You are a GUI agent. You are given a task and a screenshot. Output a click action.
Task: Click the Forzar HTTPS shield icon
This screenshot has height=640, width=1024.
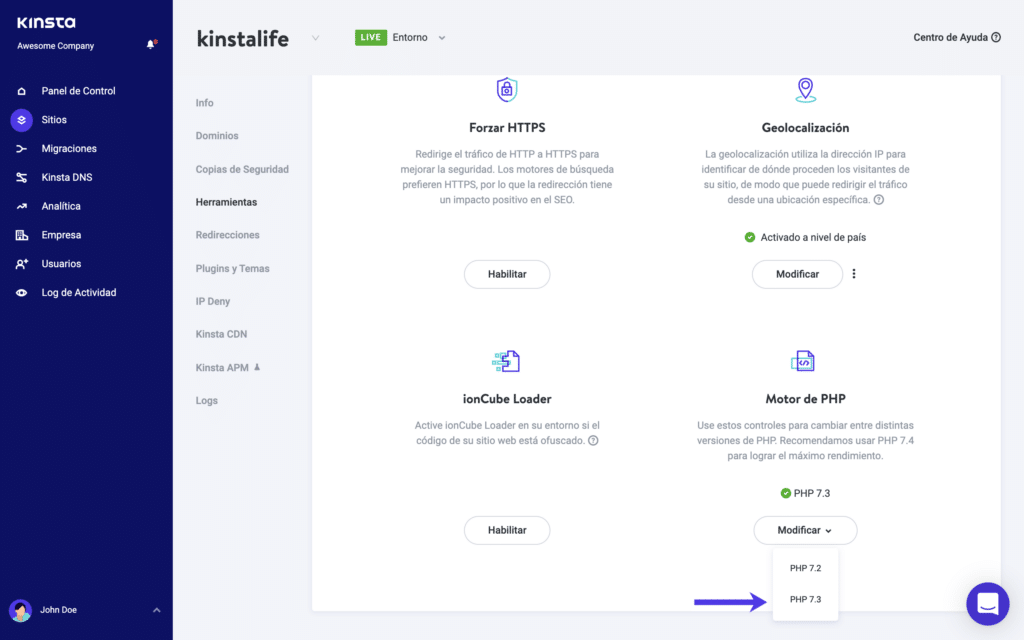pyautogui.click(x=507, y=89)
